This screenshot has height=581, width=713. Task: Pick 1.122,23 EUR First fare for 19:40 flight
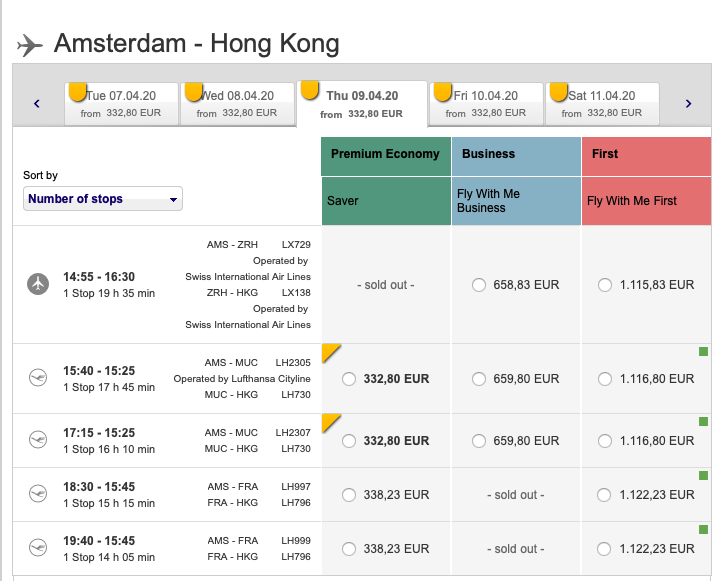[605, 549]
